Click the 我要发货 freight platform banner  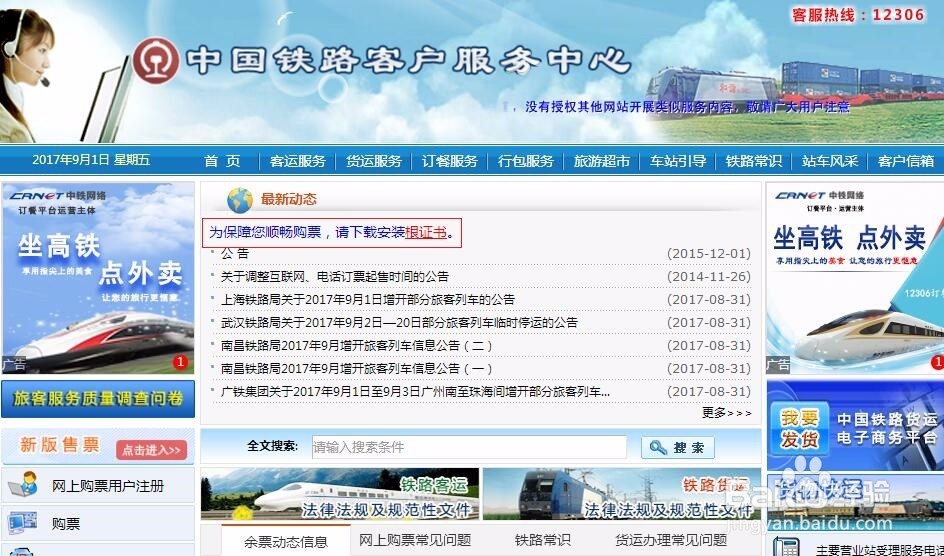(856, 425)
